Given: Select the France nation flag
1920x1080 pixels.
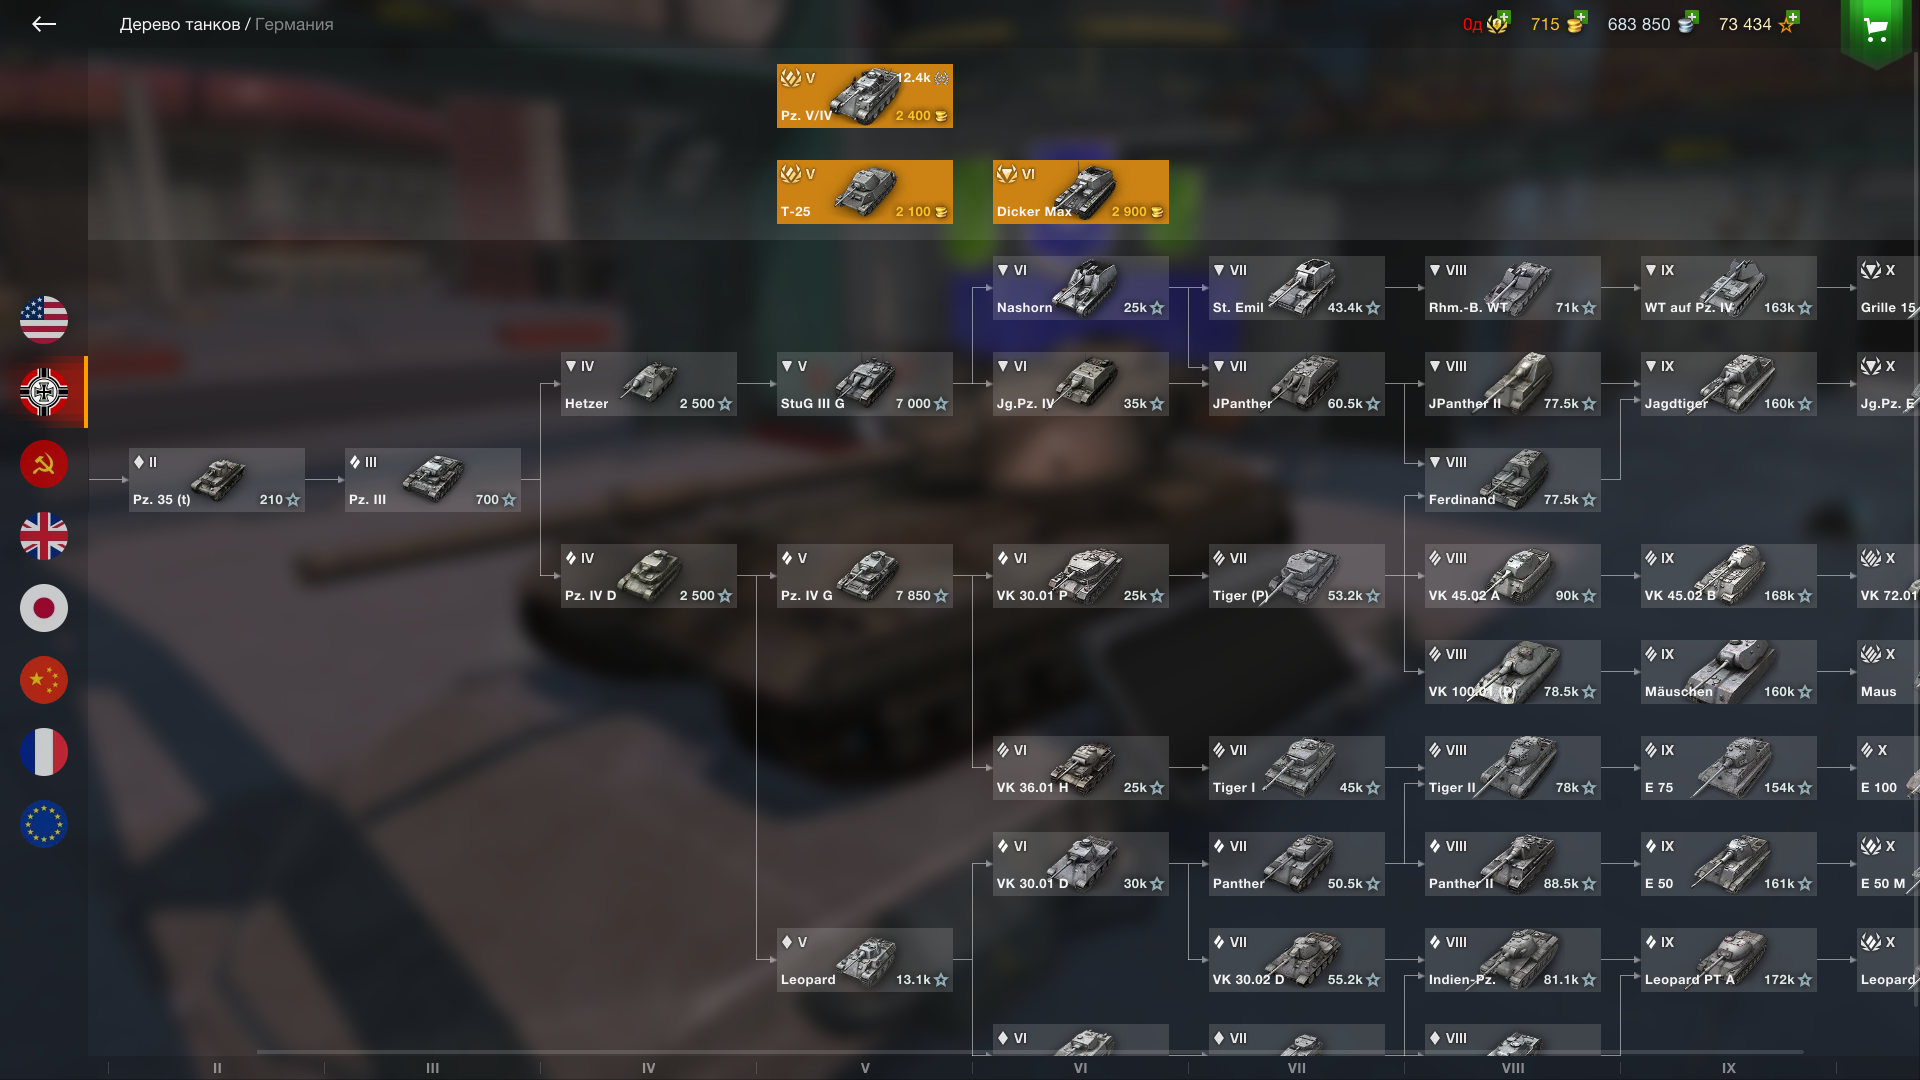Looking at the screenshot, I should pos(44,752).
